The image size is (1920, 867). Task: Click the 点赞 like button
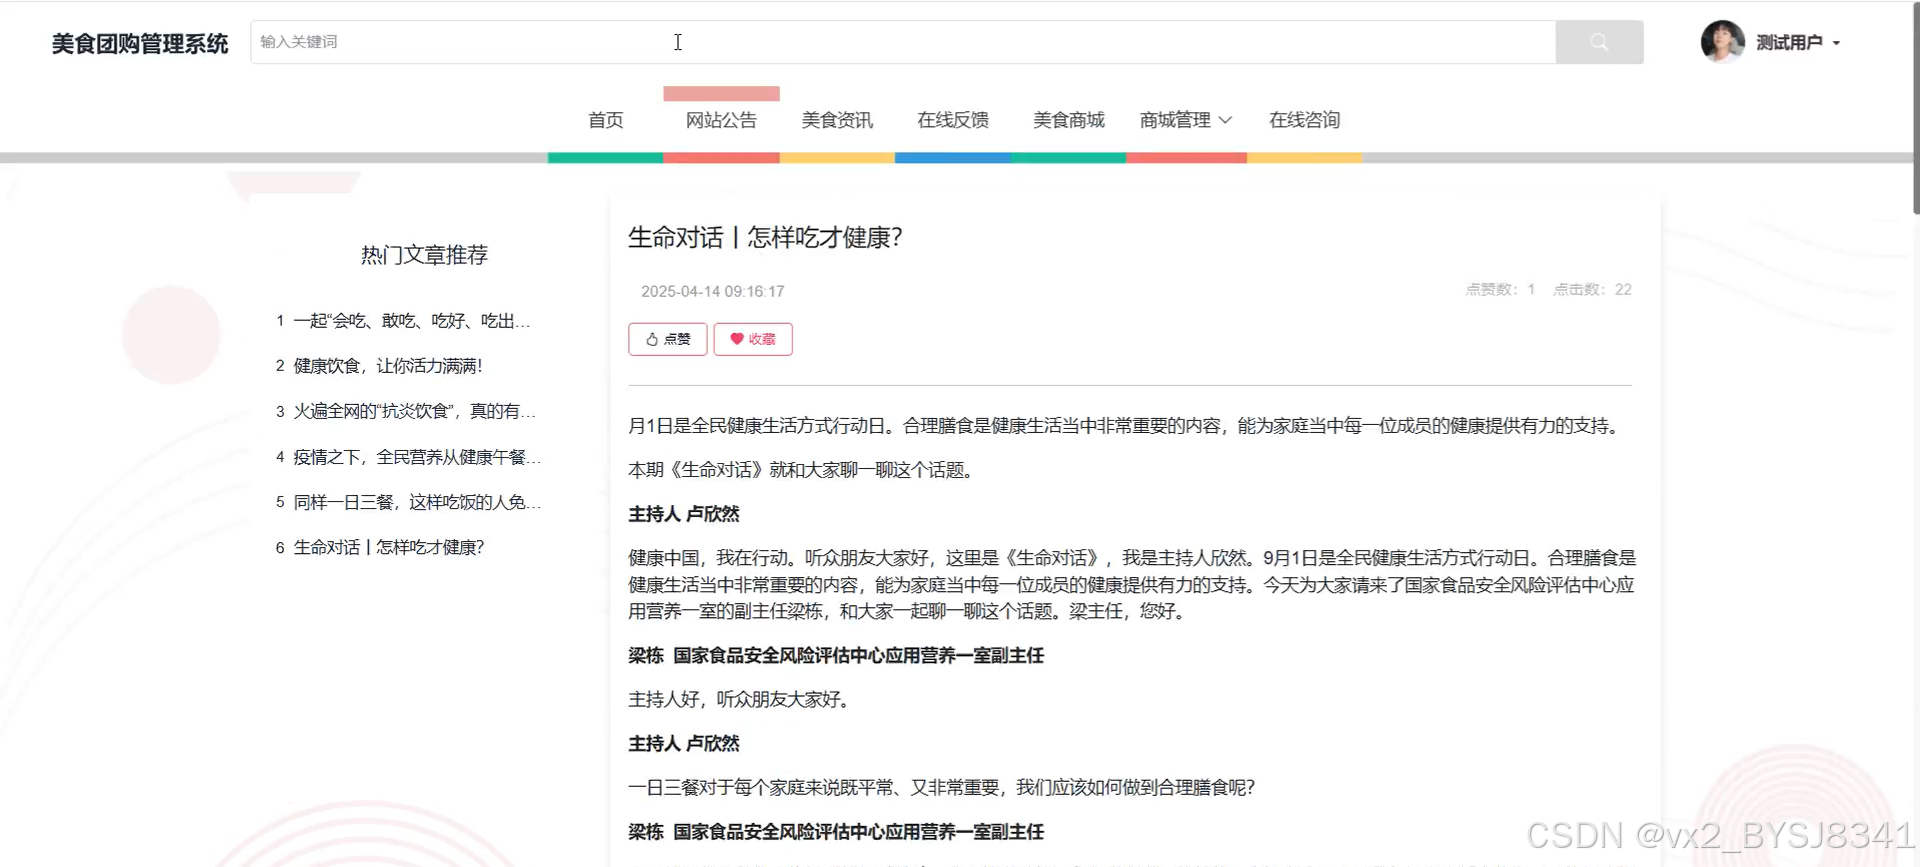[668, 339]
